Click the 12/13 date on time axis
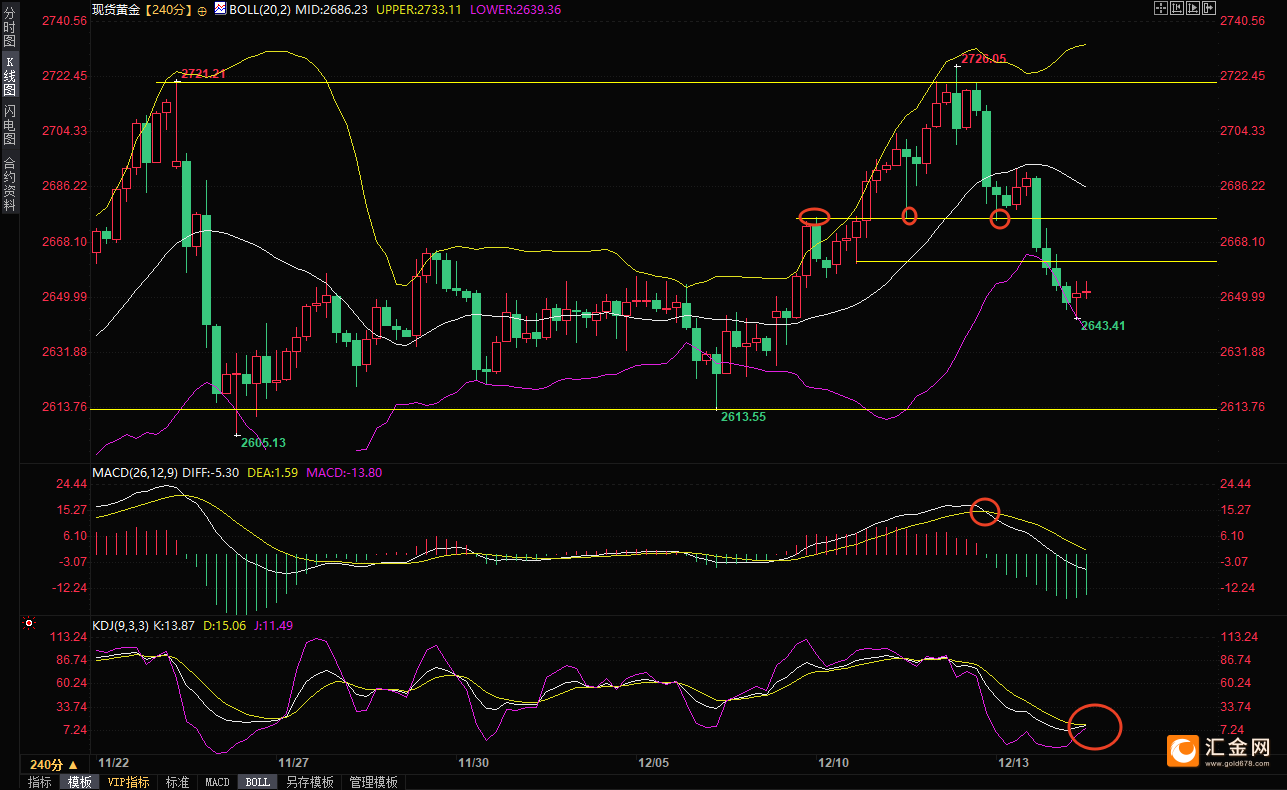 (1013, 762)
